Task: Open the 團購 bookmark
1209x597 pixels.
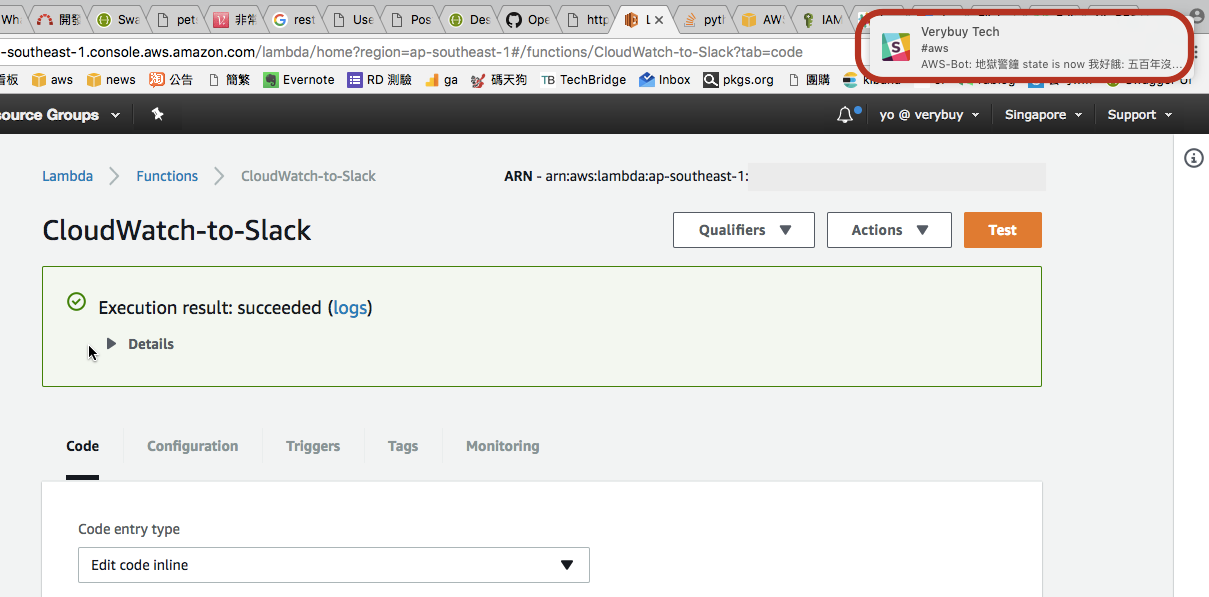Action: pyautogui.click(x=810, y=80)
